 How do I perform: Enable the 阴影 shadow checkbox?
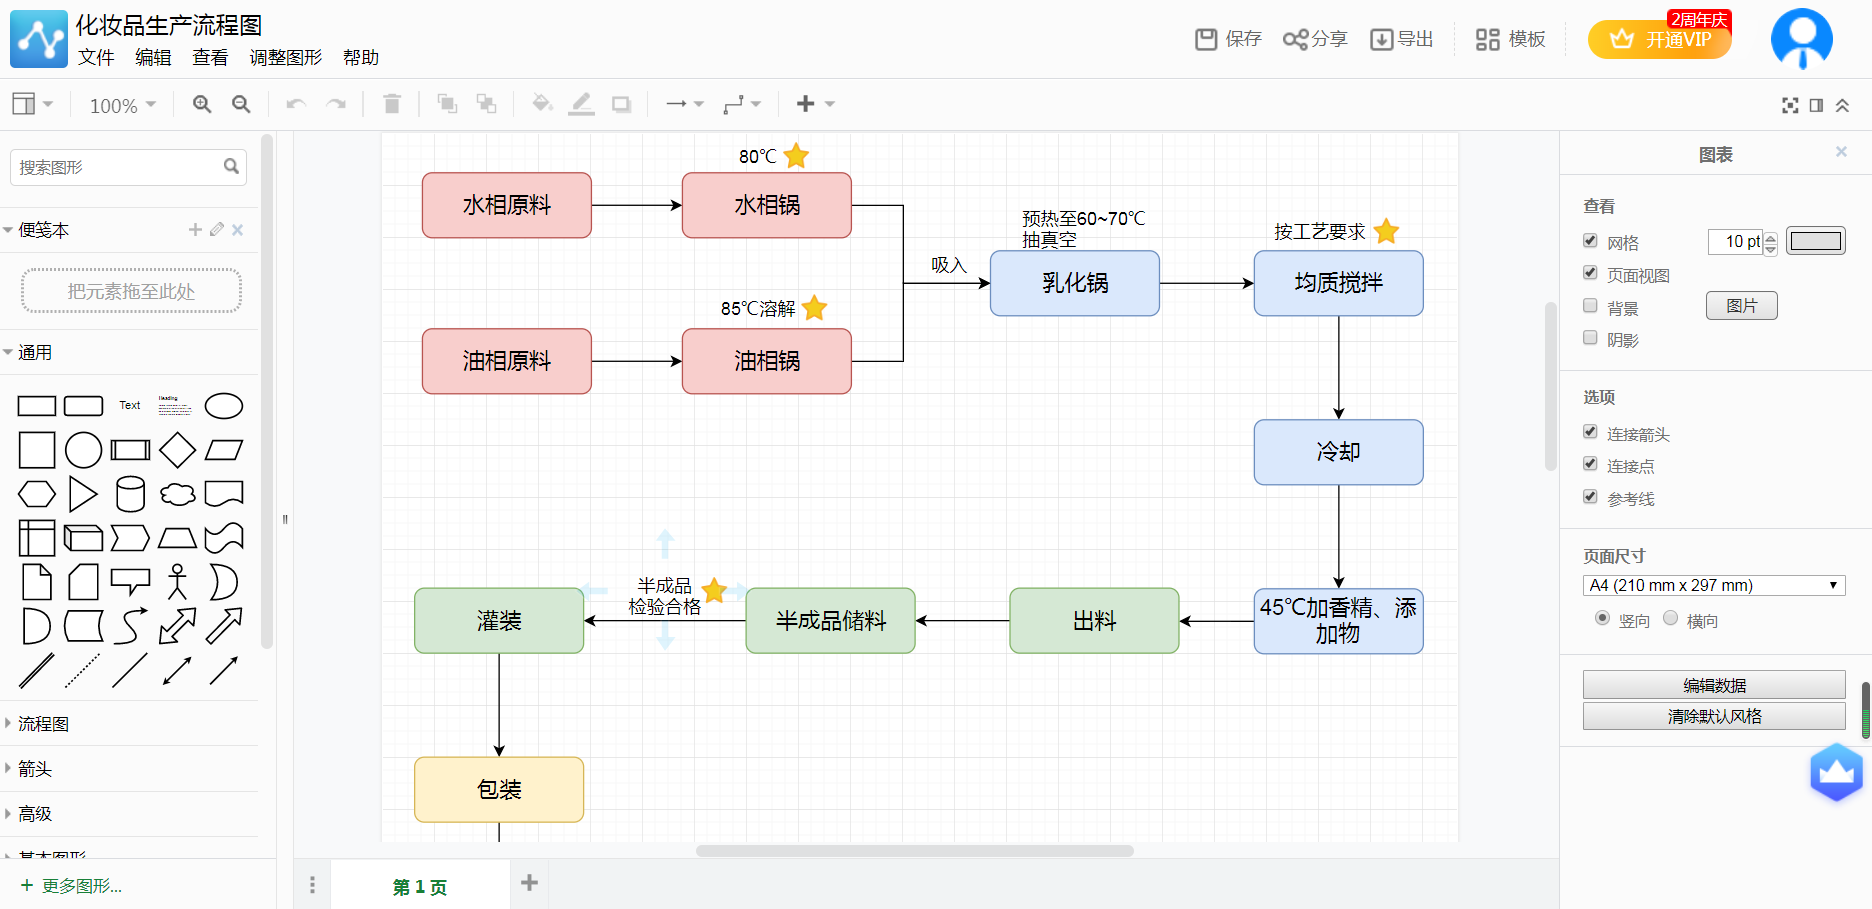1590,338
